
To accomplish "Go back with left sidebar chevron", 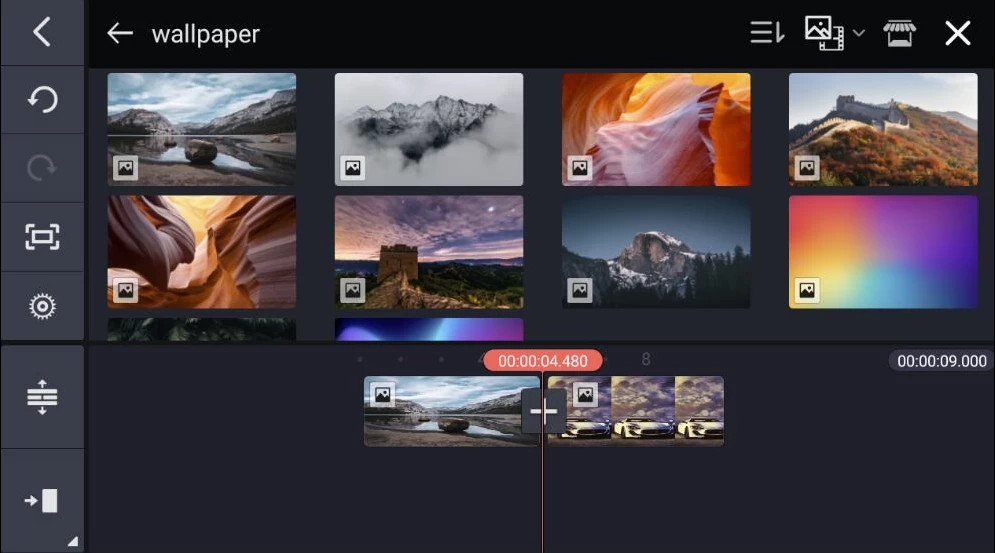I will [x=42, y=32].
